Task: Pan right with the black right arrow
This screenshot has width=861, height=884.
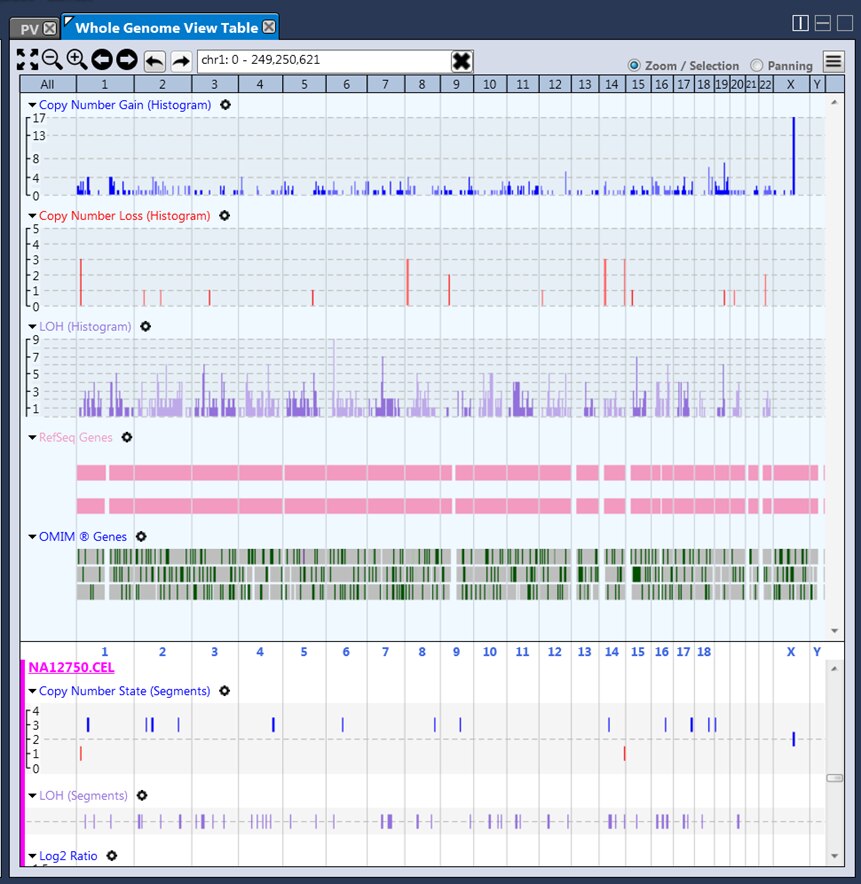Action: [126, 61]
